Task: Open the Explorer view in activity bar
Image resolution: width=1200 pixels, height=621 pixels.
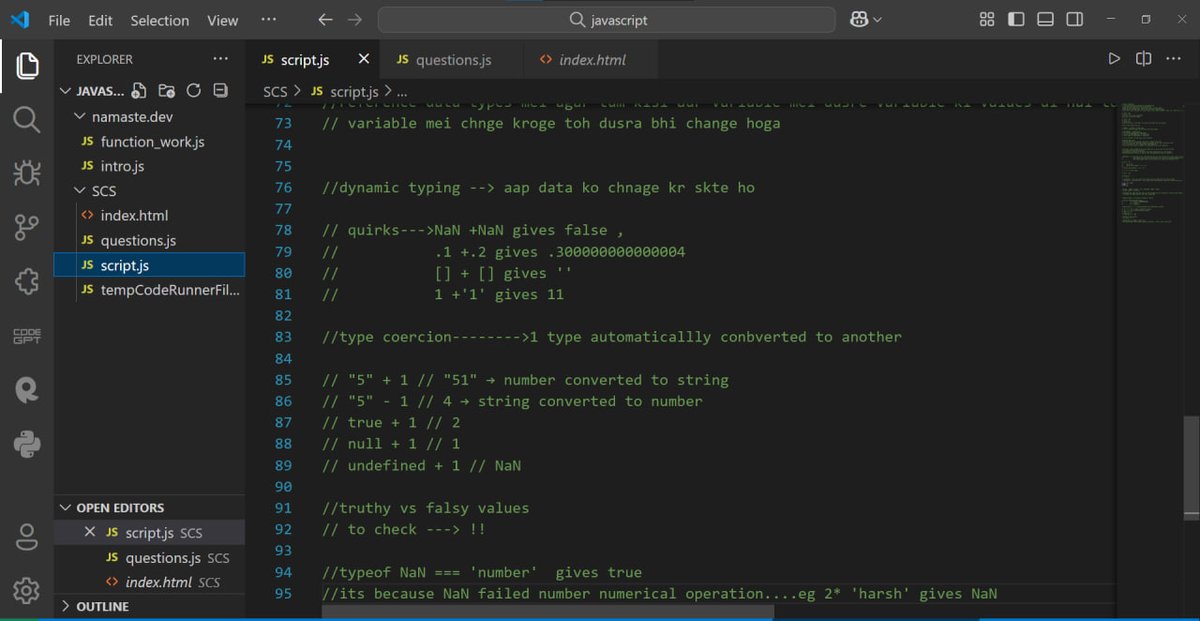Action: click(x=27, y=66)
